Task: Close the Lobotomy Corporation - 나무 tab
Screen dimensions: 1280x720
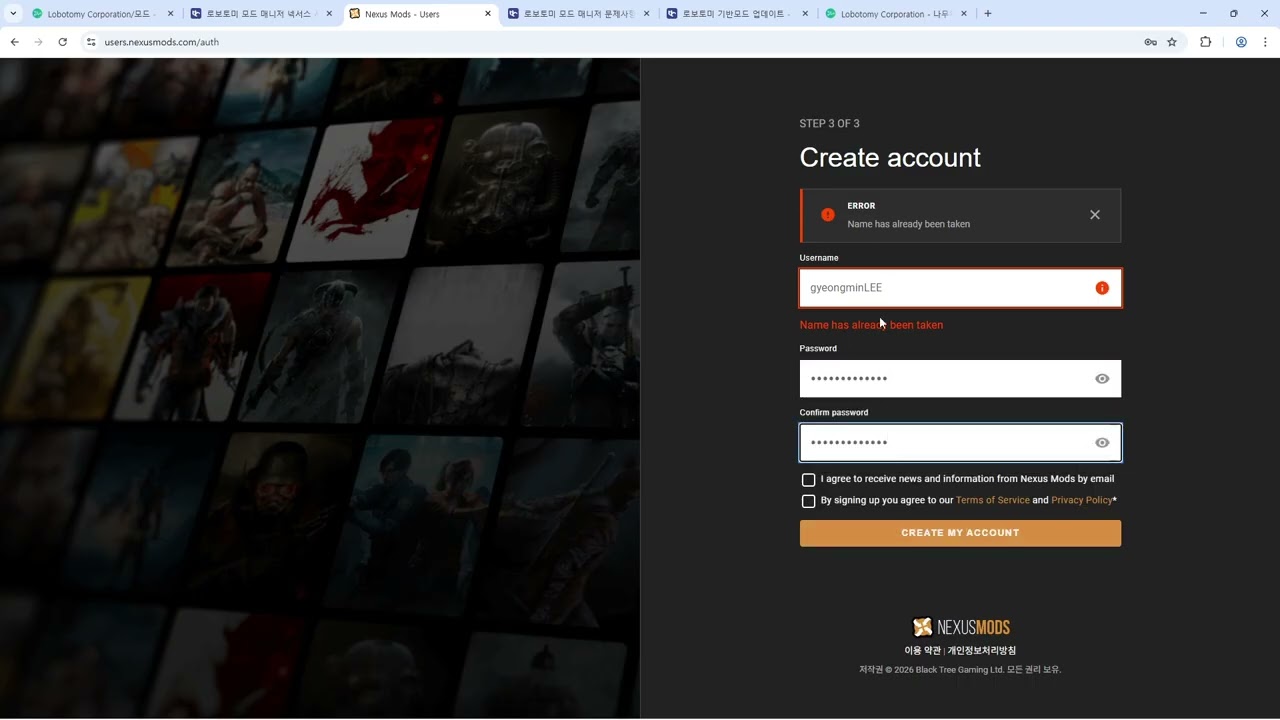Action: pos(964,14)
